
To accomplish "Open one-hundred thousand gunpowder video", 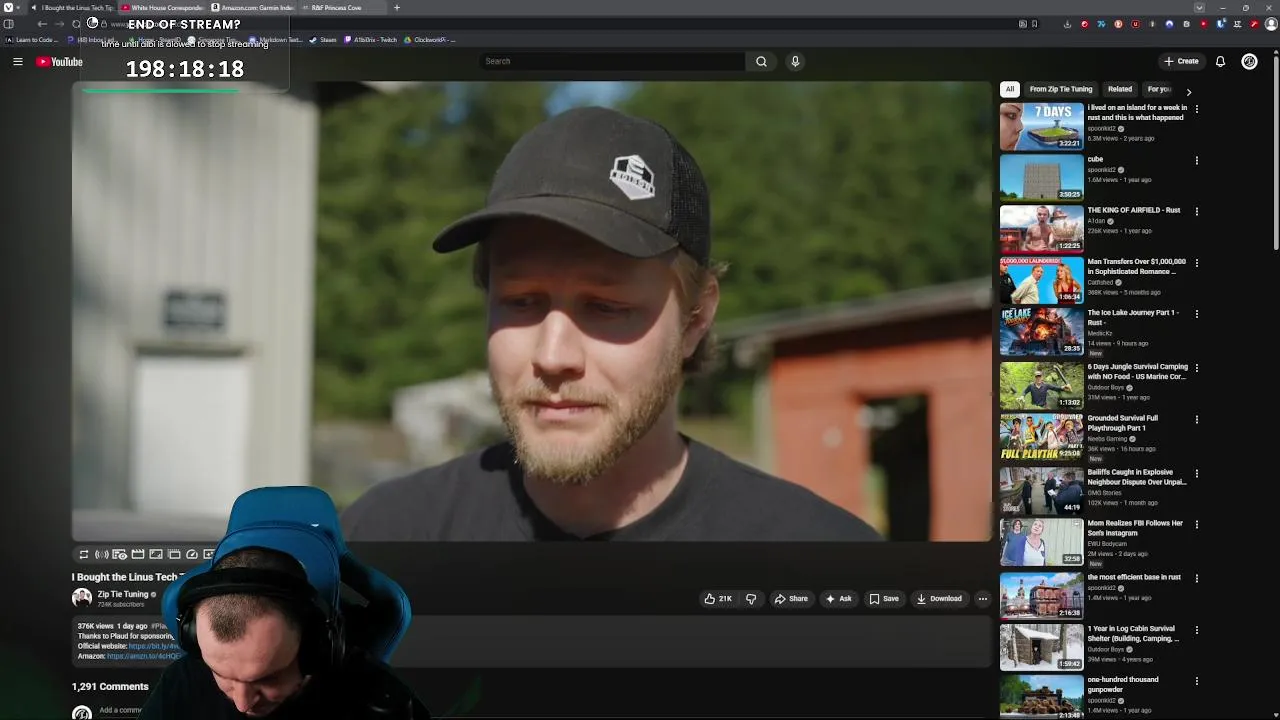I will point(1123,684).
